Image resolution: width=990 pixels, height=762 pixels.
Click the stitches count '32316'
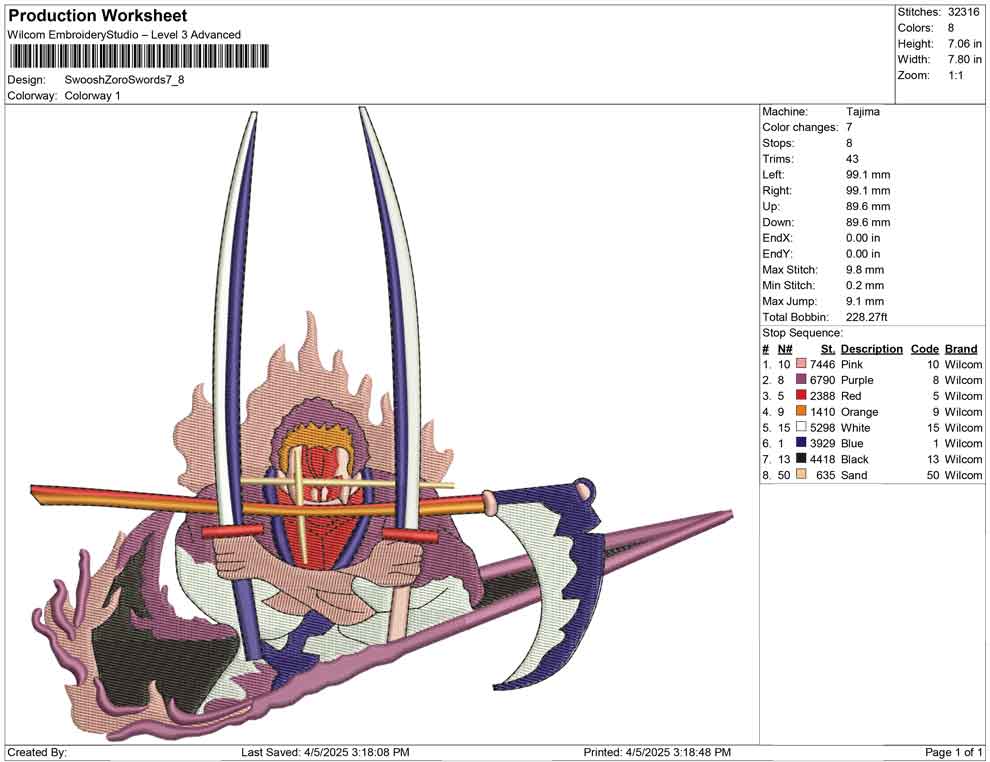(x=963, y=12)
